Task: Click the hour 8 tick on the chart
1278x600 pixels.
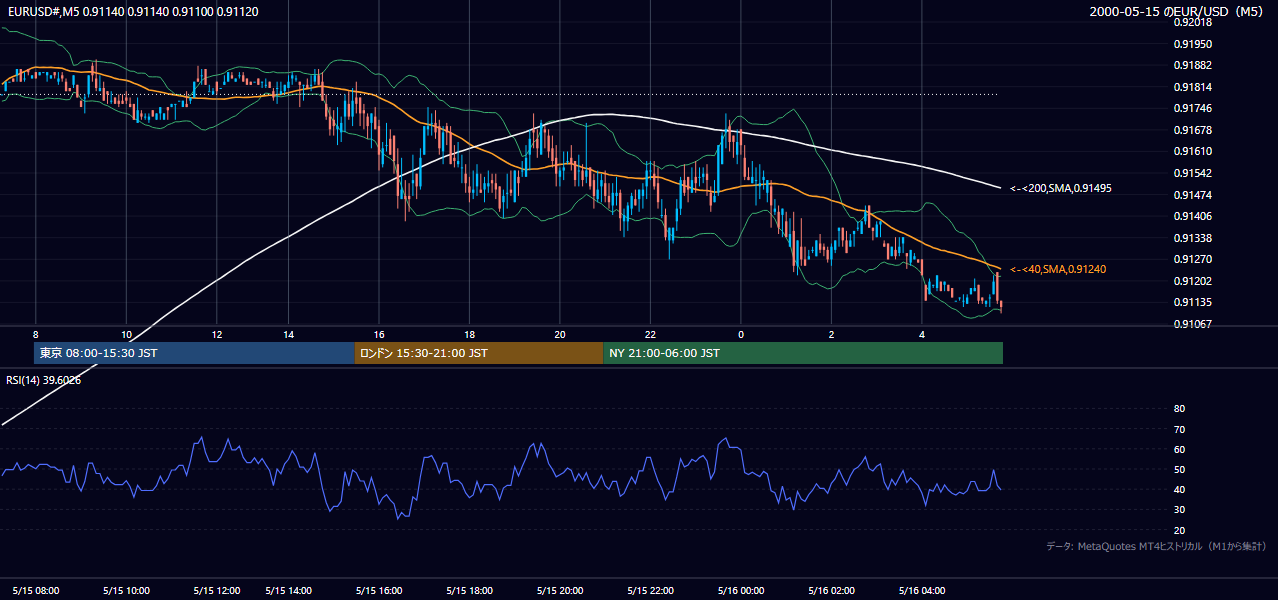Action: click(36, 334)
